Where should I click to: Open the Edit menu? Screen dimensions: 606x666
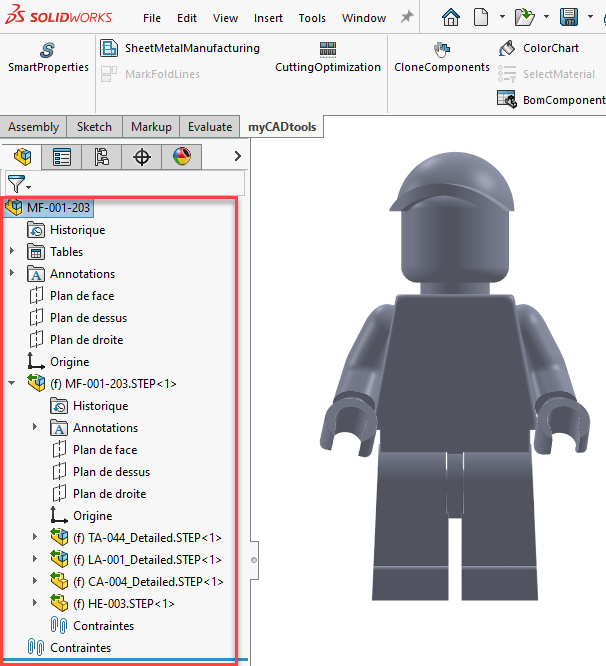click(187, 18)
